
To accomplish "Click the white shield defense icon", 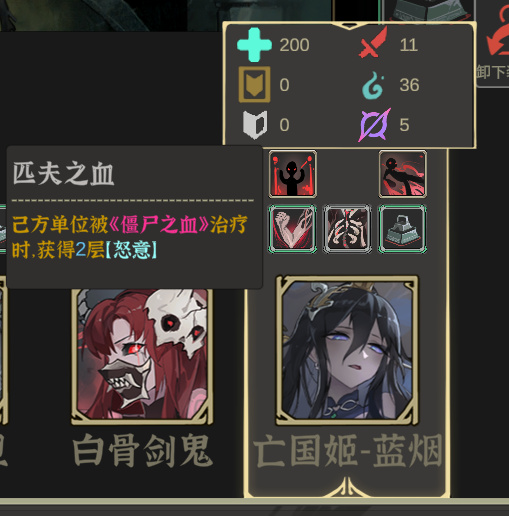I will 255,124.
